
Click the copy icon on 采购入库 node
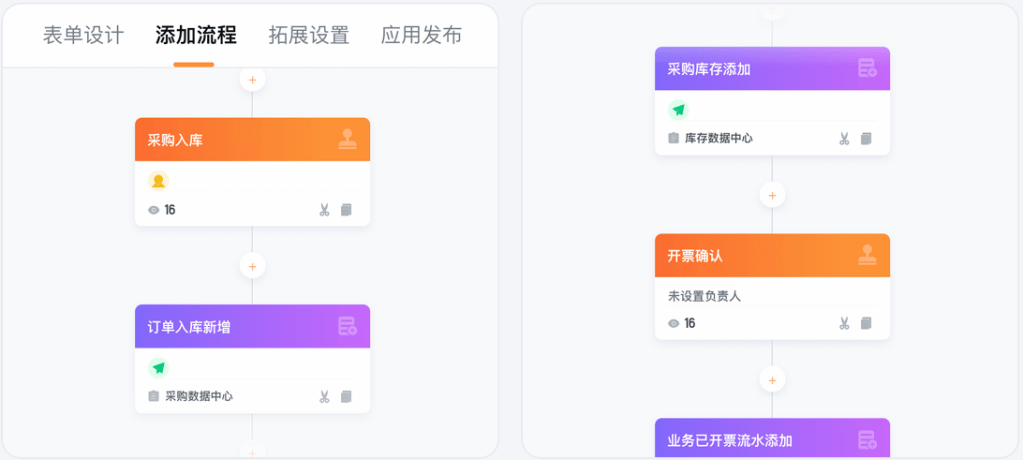(346, 210)
